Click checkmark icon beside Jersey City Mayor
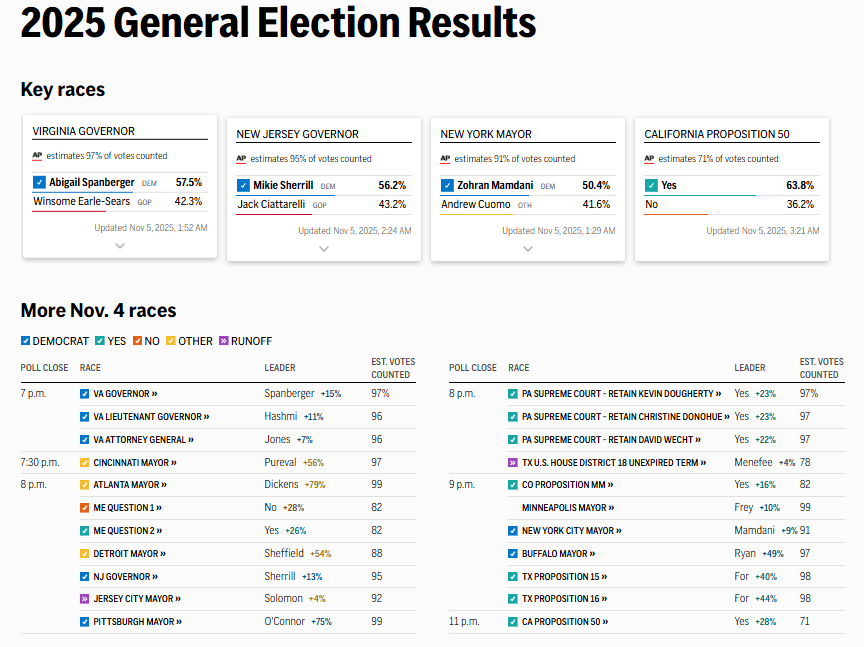 point(84,599)
